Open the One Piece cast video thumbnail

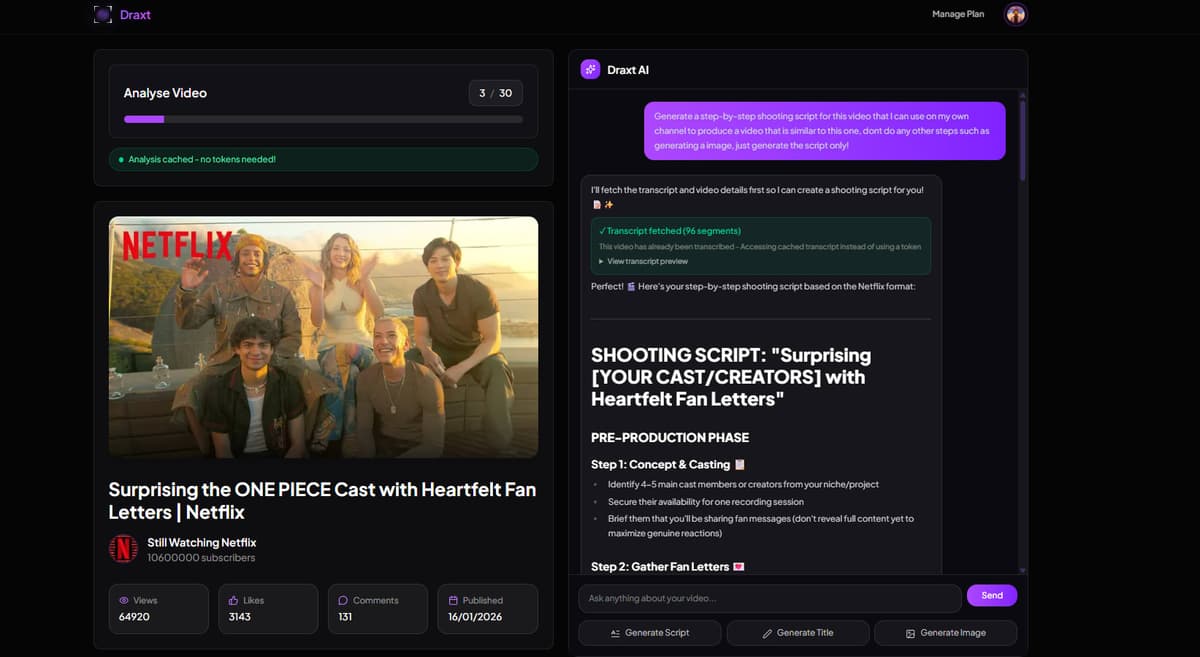(323, 337)
